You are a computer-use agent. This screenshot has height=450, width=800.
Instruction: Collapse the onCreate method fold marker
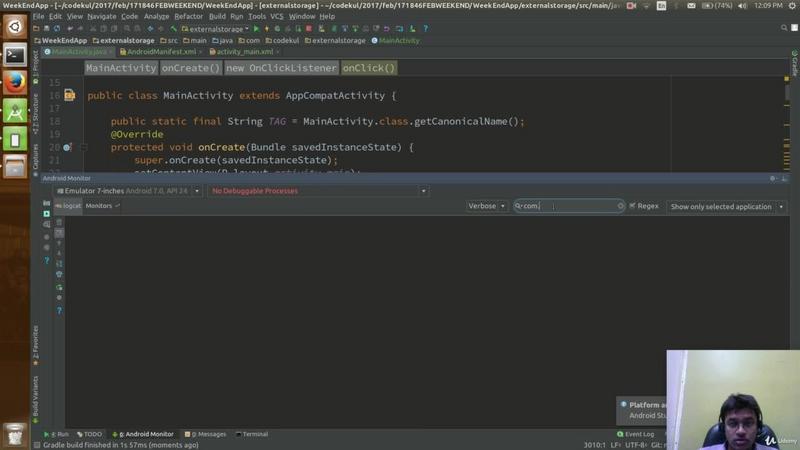[x=85, y=147]
